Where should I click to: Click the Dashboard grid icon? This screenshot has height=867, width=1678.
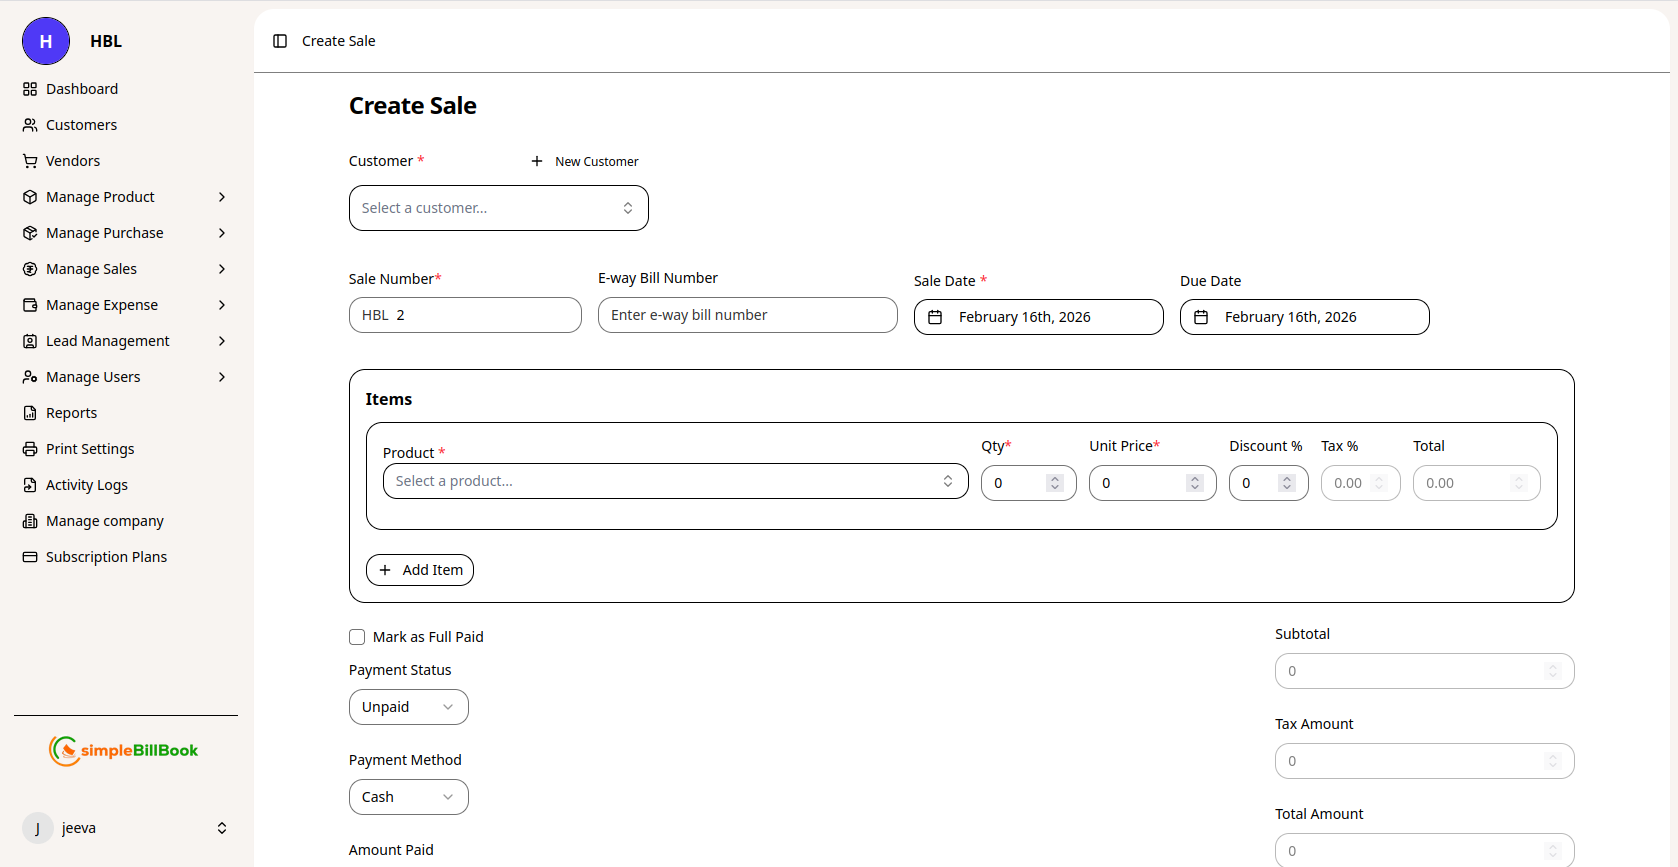tap(30, 89)
